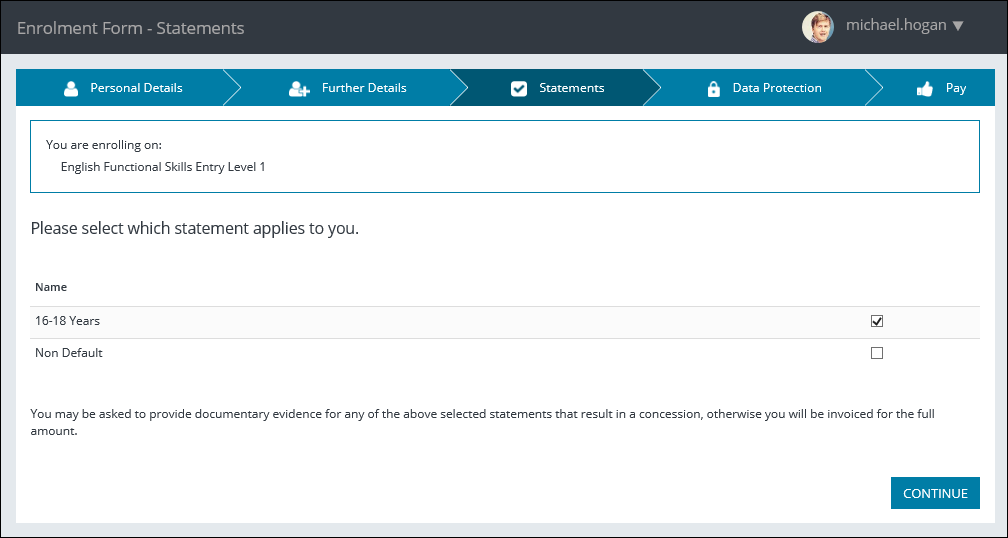Image resolution: width=1008 pixels, height=538 pixels.
Task: Open the michael.hogan user dropdown arrow
Action: [958, 26]
